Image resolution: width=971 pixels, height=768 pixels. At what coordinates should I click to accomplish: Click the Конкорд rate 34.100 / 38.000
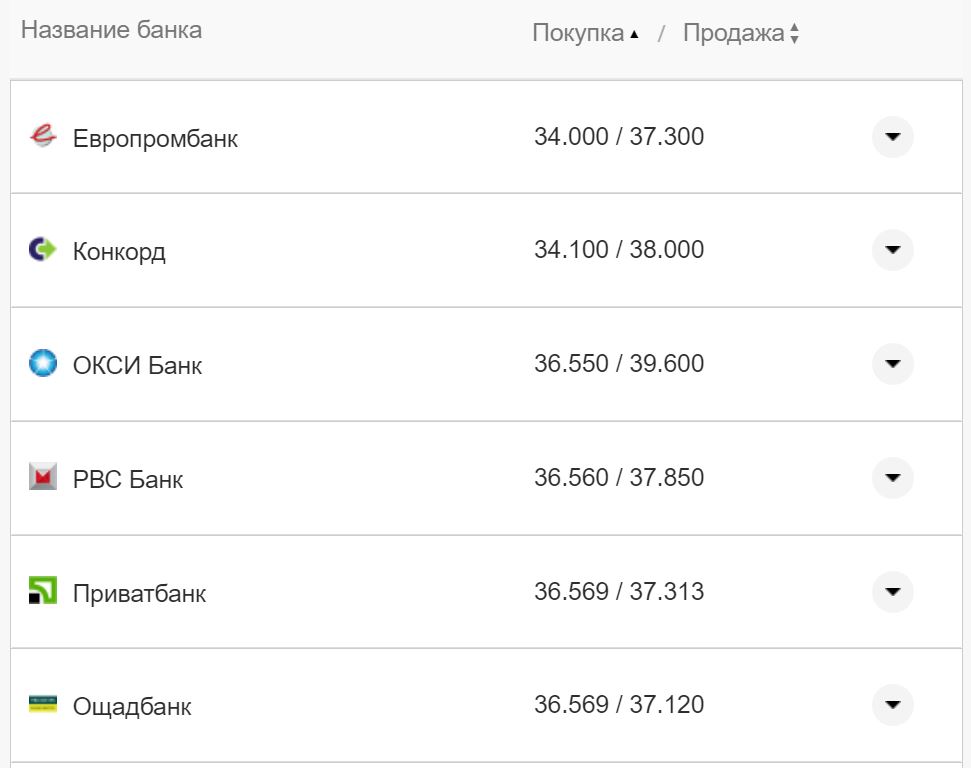(x=618, y=250)
